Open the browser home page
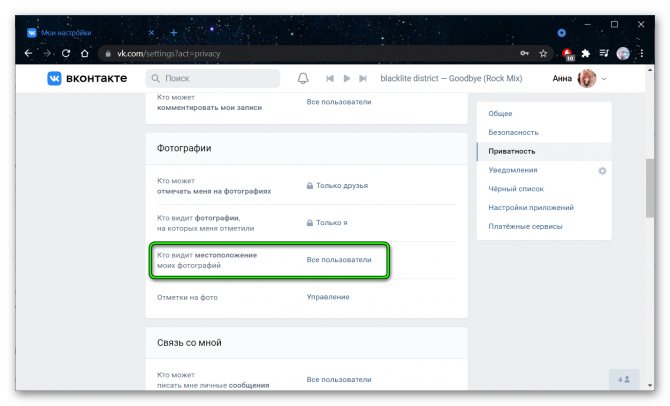 [x=85, y=53]
